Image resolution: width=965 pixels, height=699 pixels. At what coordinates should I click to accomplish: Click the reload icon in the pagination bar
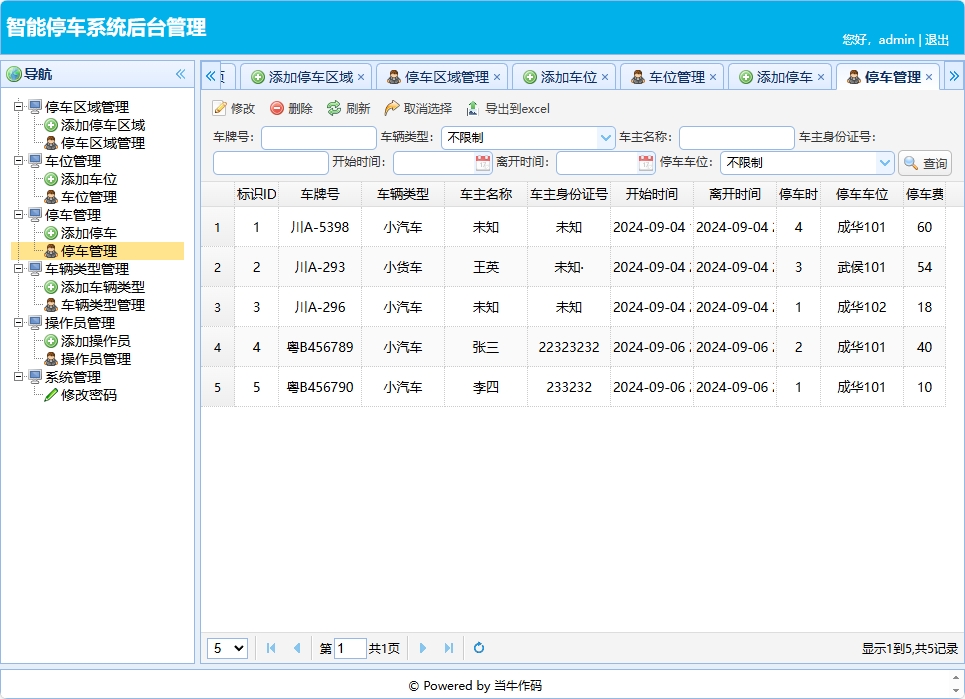[x=478, y=648]
